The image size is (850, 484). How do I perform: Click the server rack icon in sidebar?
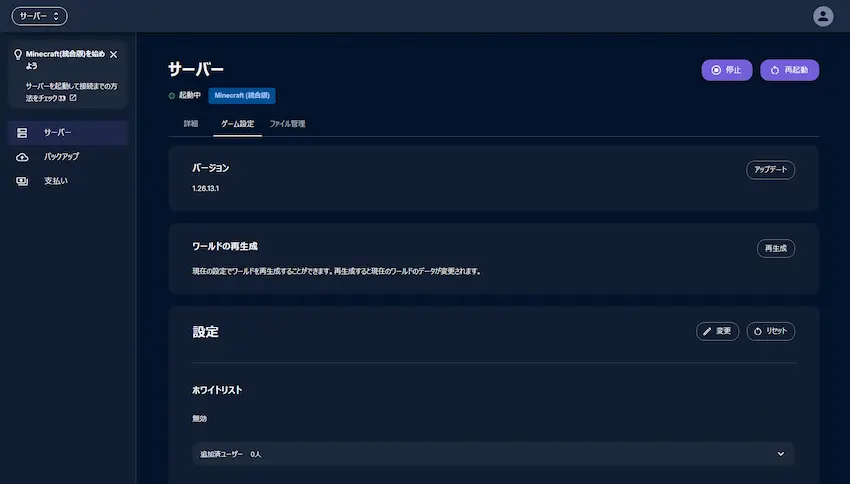[22, 133]
